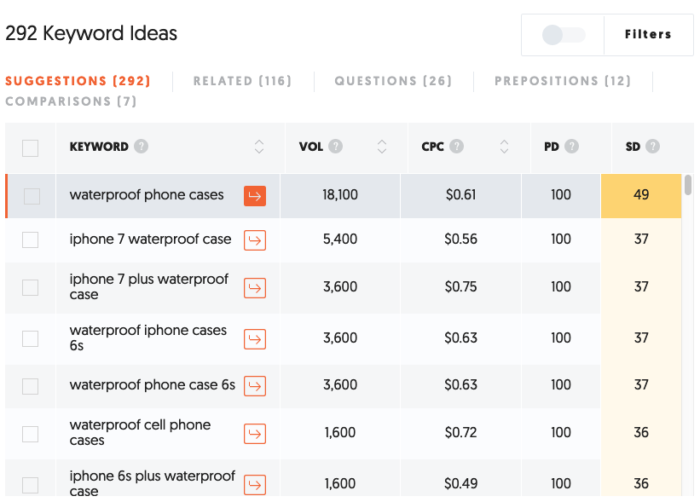Show help tooltip for KEYWORD column
Image resolution: width=700 pixels, height=502 pixels.
(x=141, y=146)
